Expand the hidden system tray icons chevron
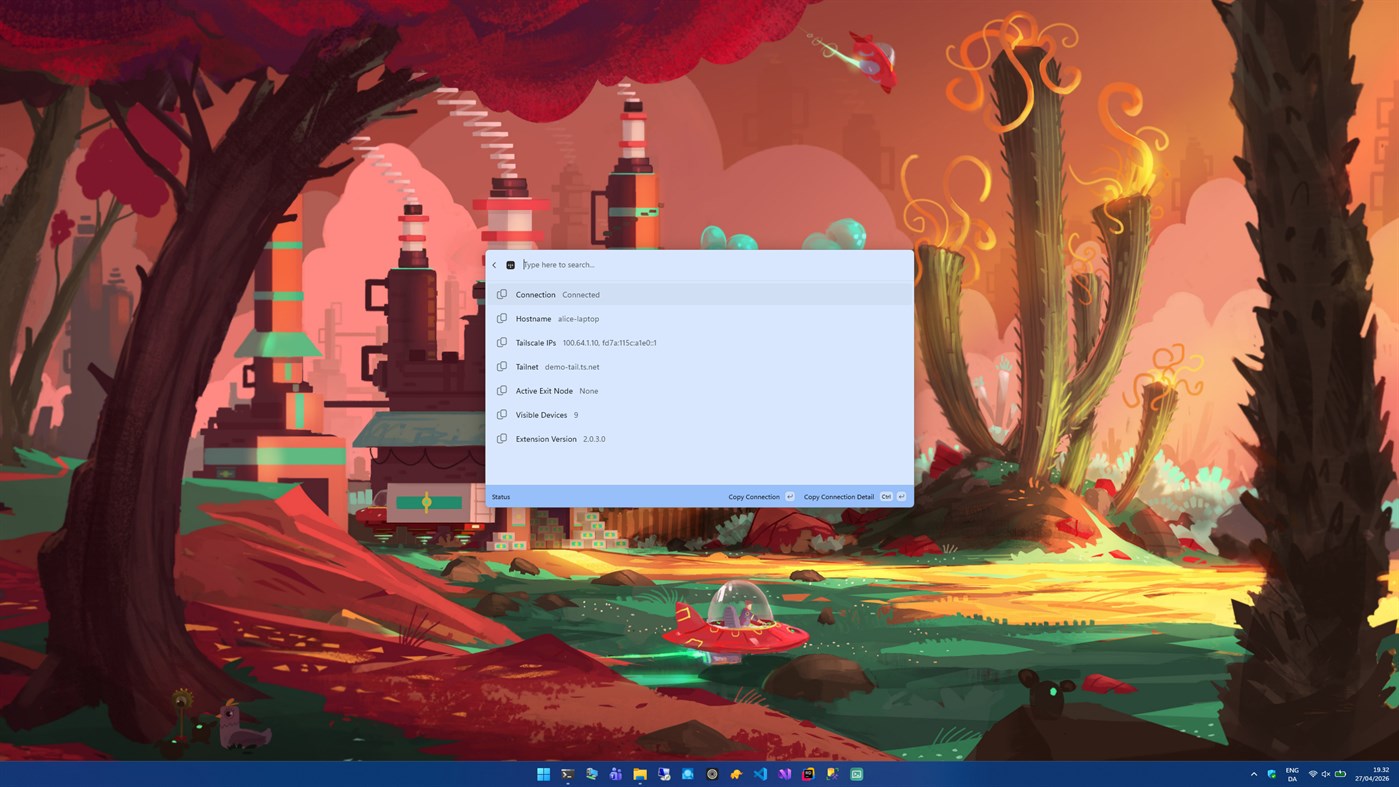Image resolution: width=1399 pixels, height=787 pixels. [x=1254, y=774]
